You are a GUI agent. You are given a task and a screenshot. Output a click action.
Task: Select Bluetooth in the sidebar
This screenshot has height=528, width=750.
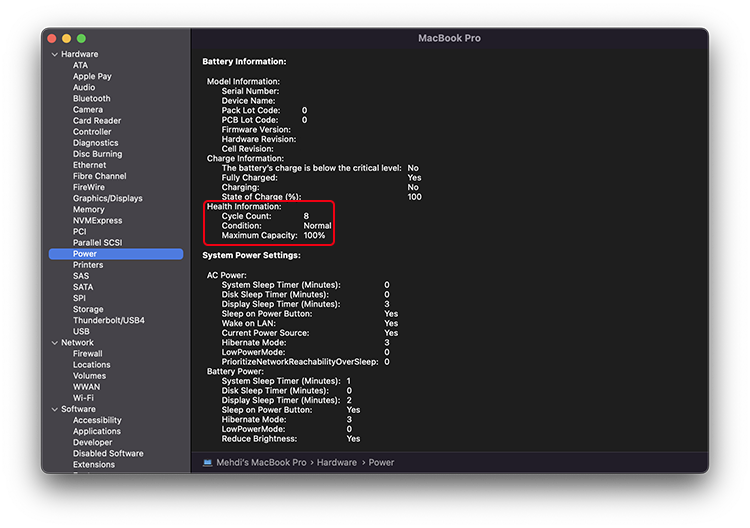click(x=91, y=99)
